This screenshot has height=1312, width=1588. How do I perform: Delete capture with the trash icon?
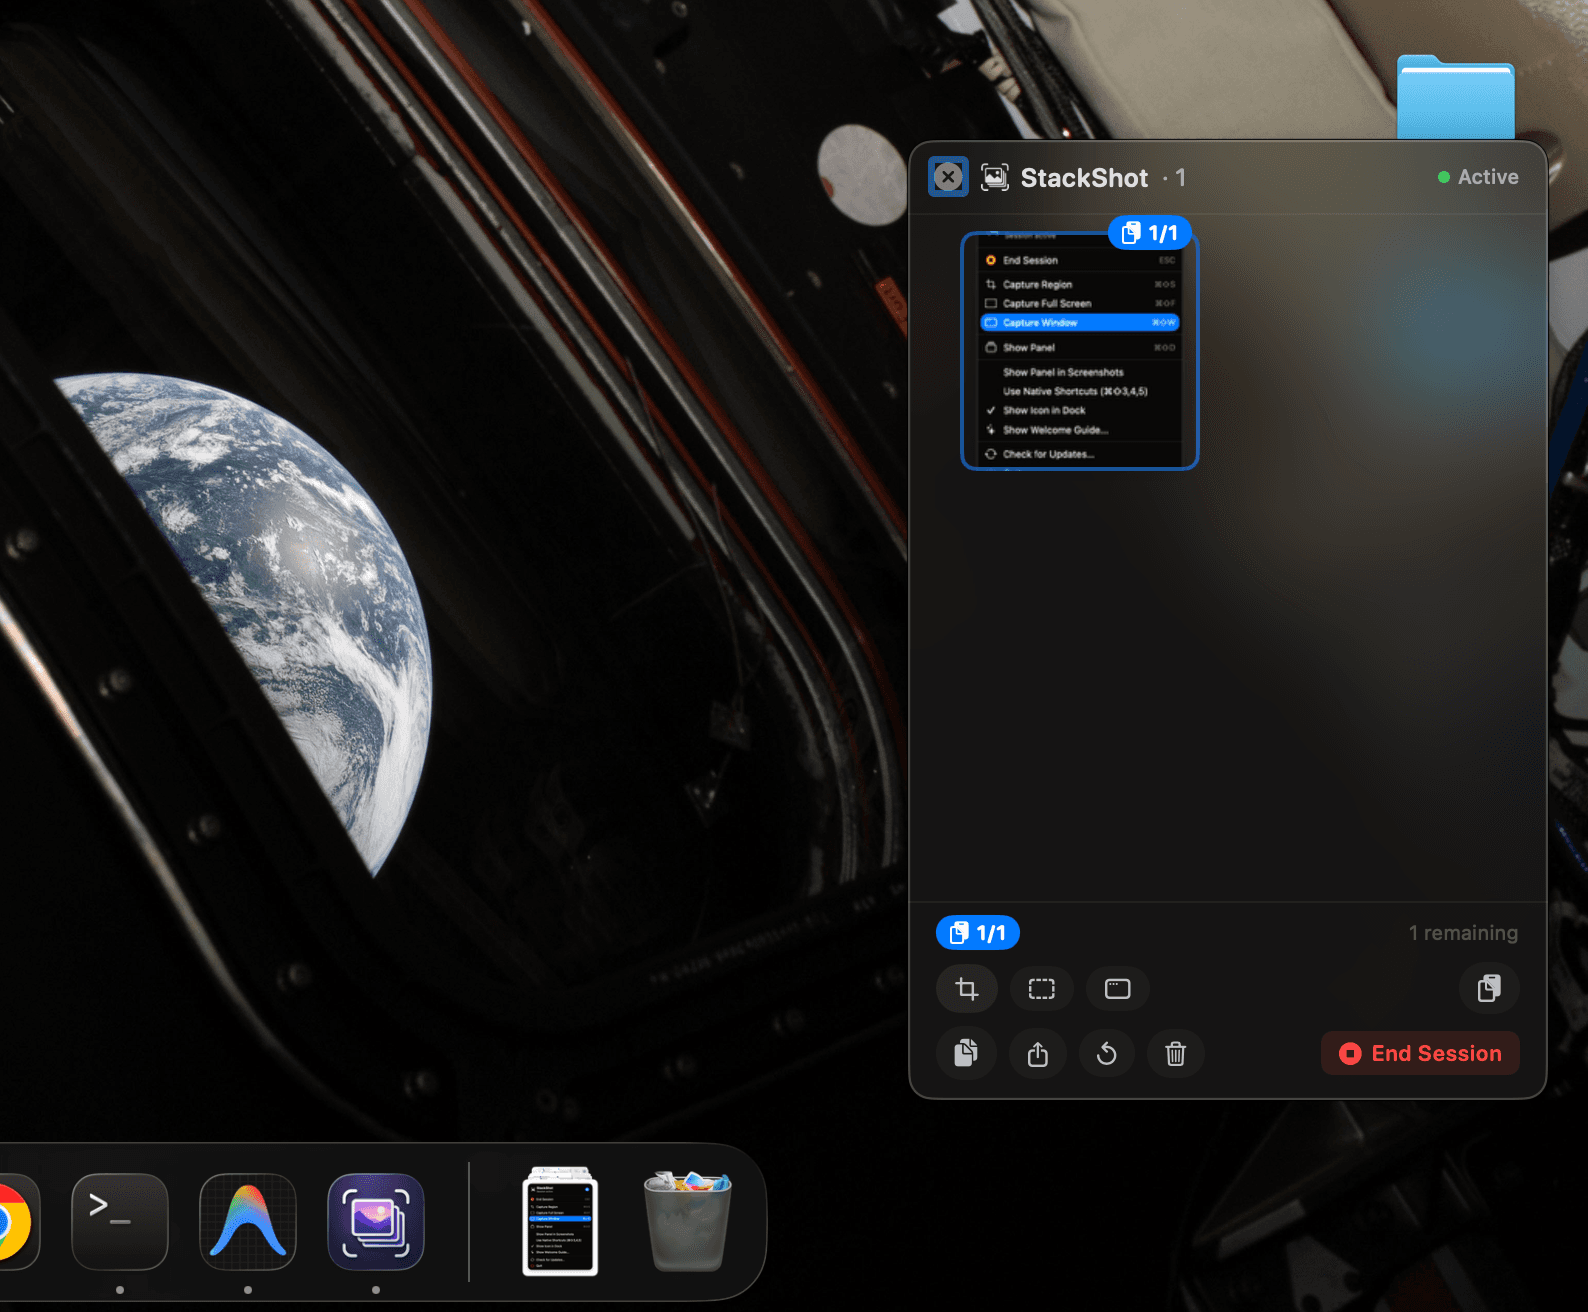[x=1175, y=1053]
